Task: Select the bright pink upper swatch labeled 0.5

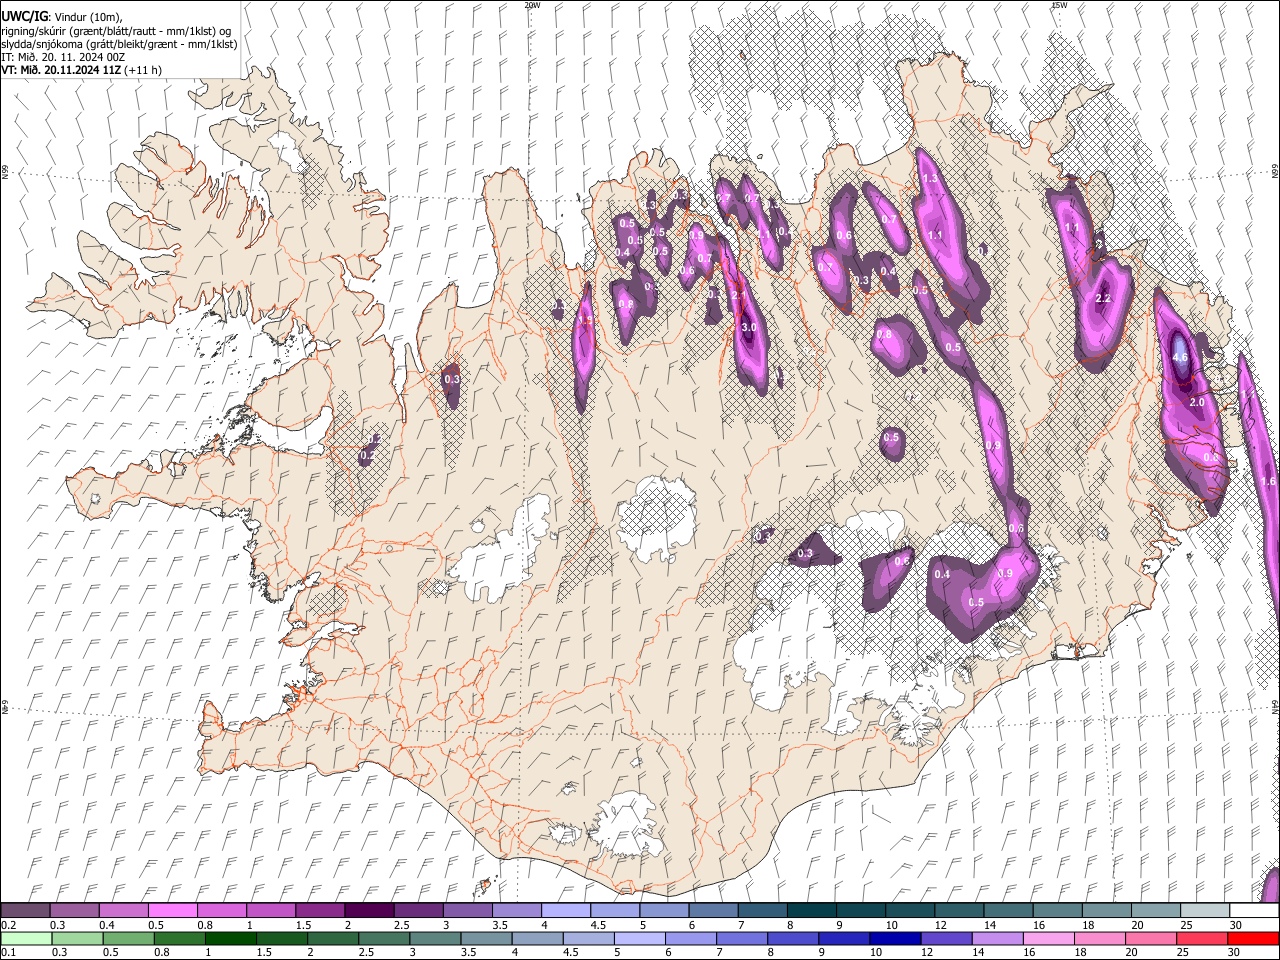Action: [172, 911]
